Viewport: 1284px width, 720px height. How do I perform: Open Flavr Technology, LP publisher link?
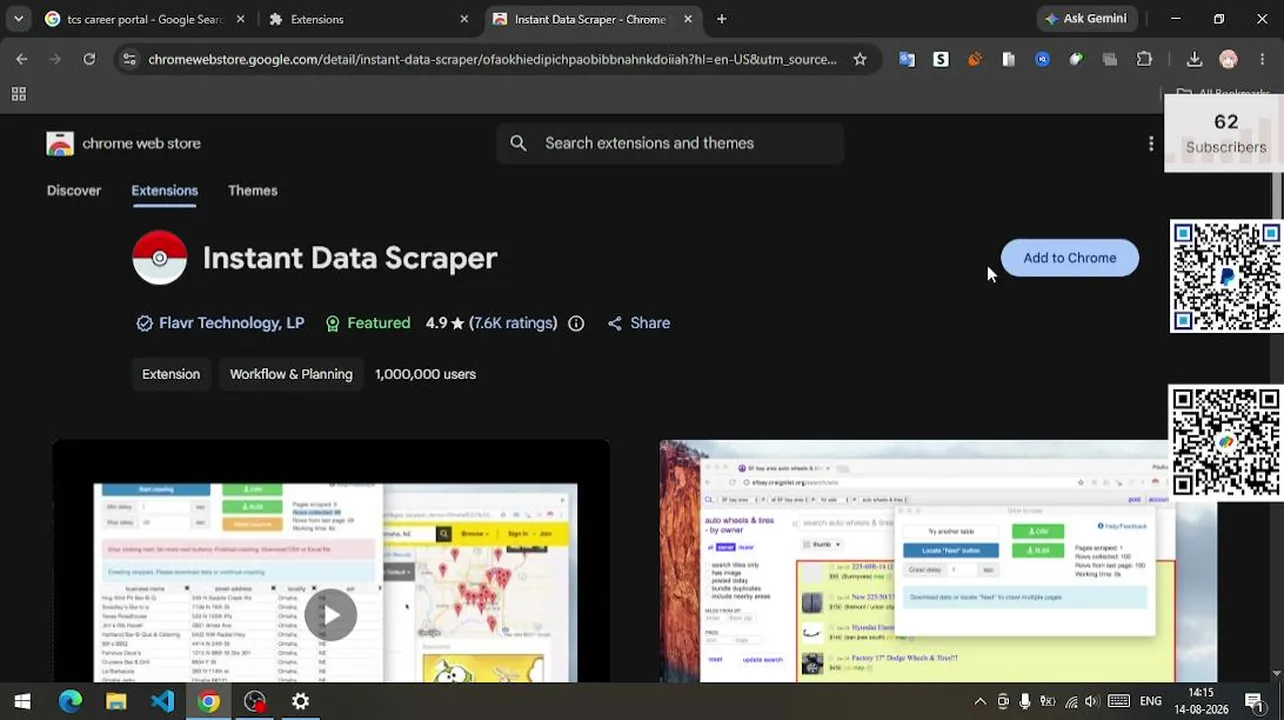[231, 323]
